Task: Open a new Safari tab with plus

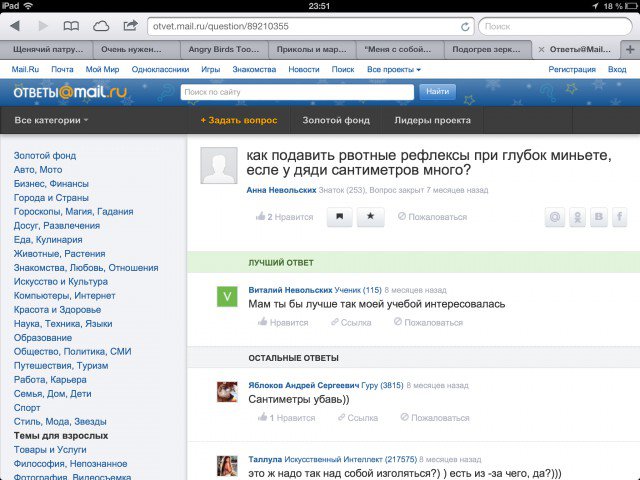Action: pyautogui.click(x=629, y=48)
